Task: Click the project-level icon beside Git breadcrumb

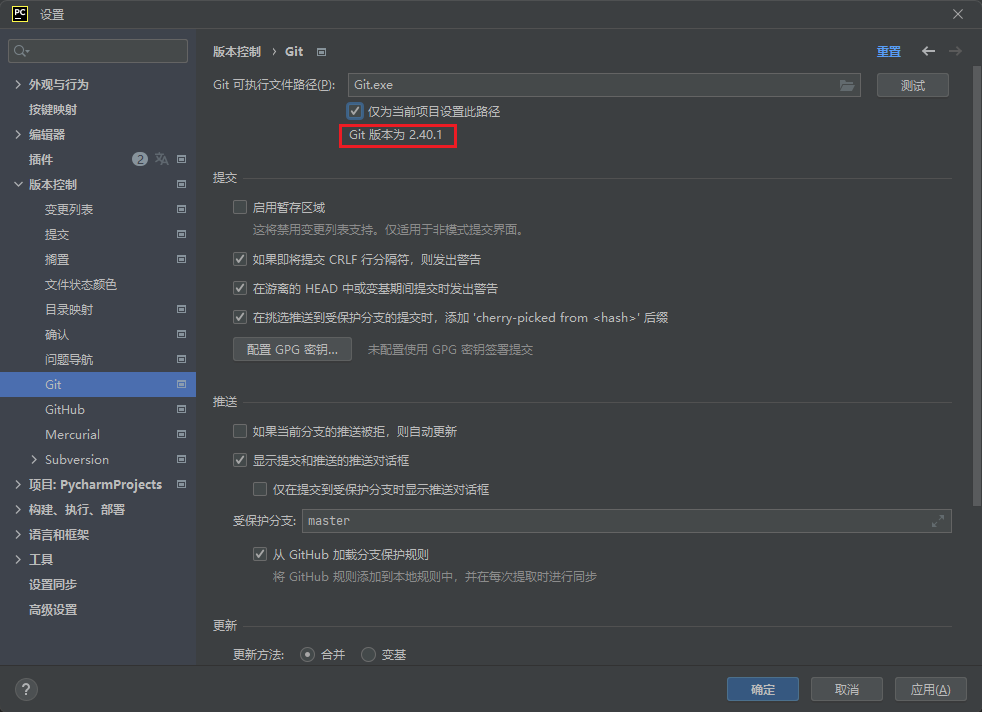Action: click(x=321, y=52)
